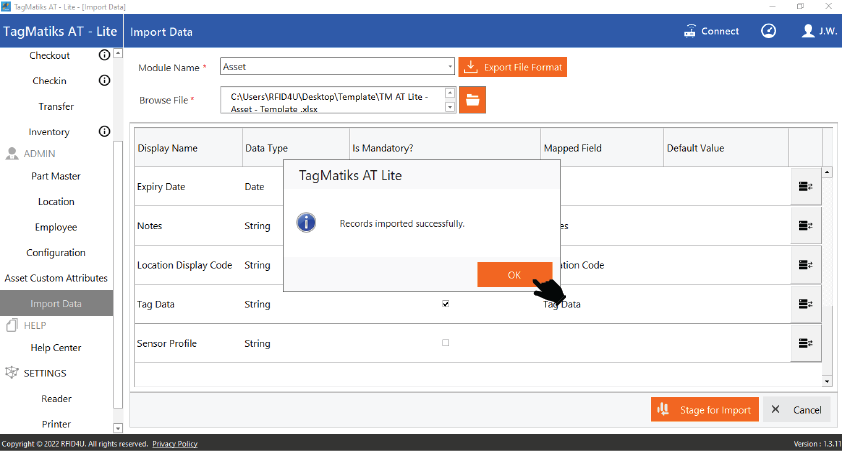Open Part Master in the sidebar
842x451 pixels.
pyautogui.click(x=56, y=176)
